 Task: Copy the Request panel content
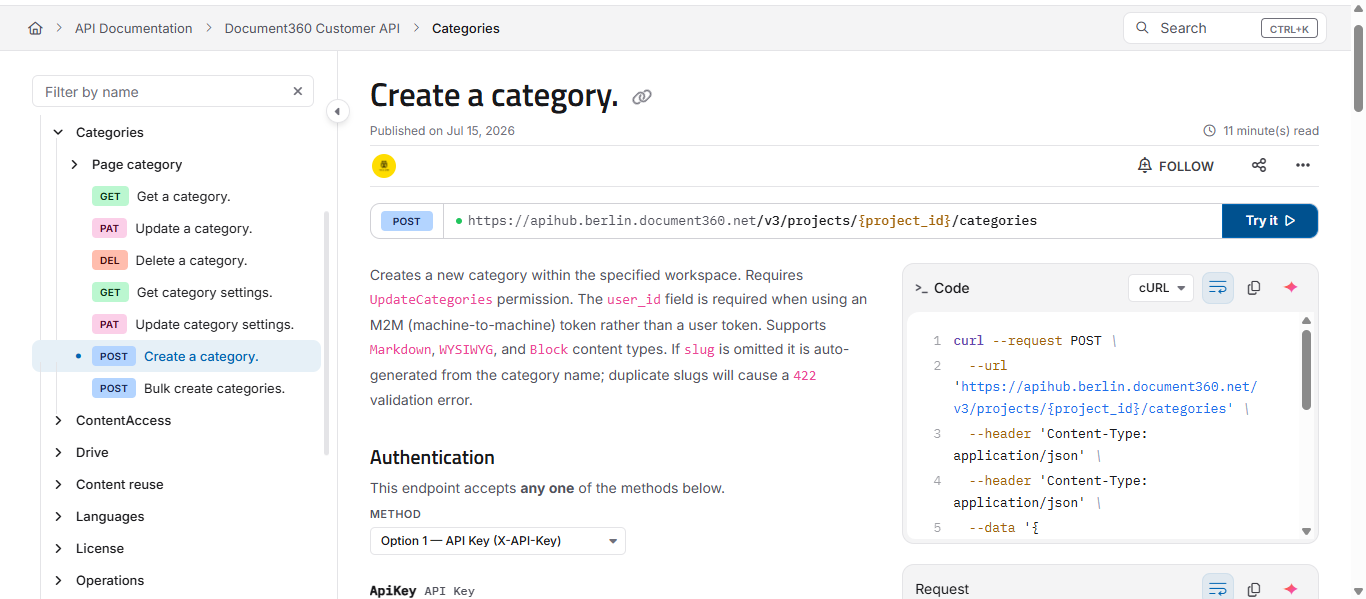(x=1254, y=590)
